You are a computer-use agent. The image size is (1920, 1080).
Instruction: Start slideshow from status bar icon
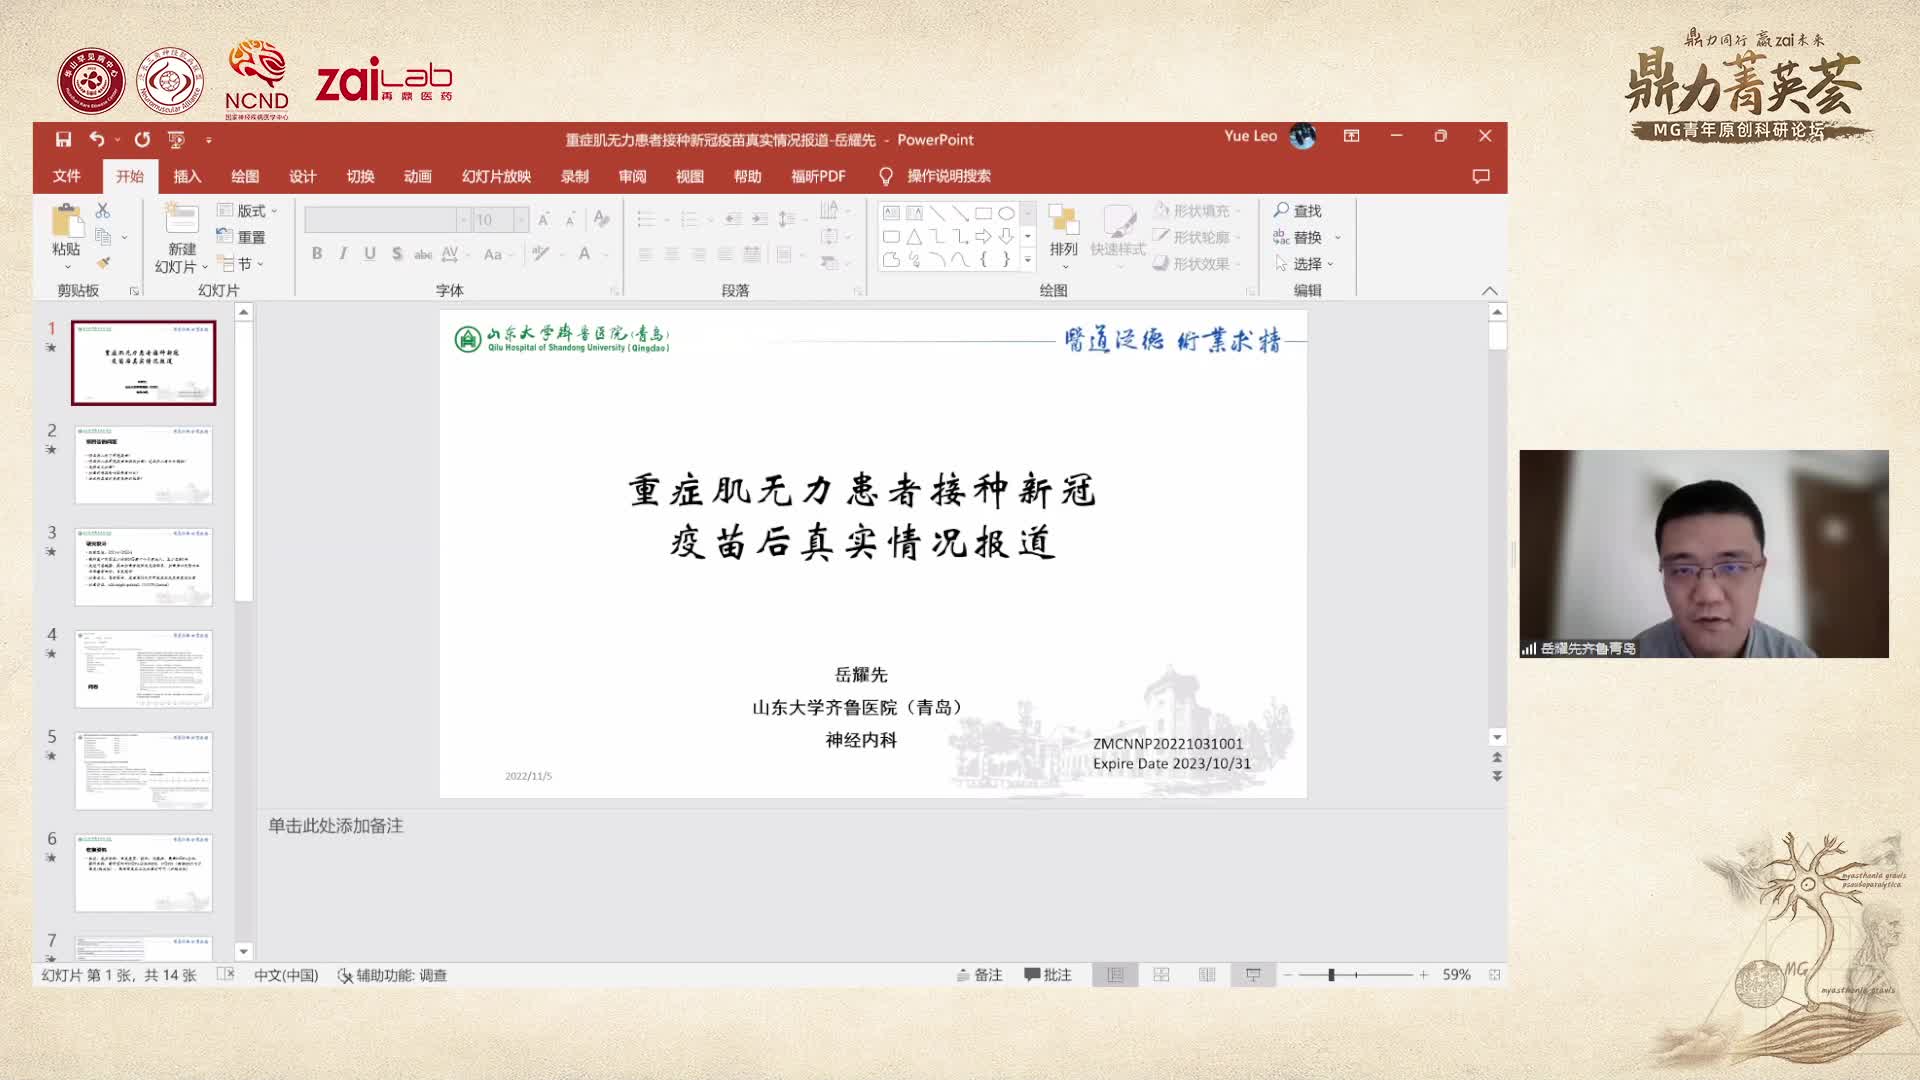[x=1253, y=975]
